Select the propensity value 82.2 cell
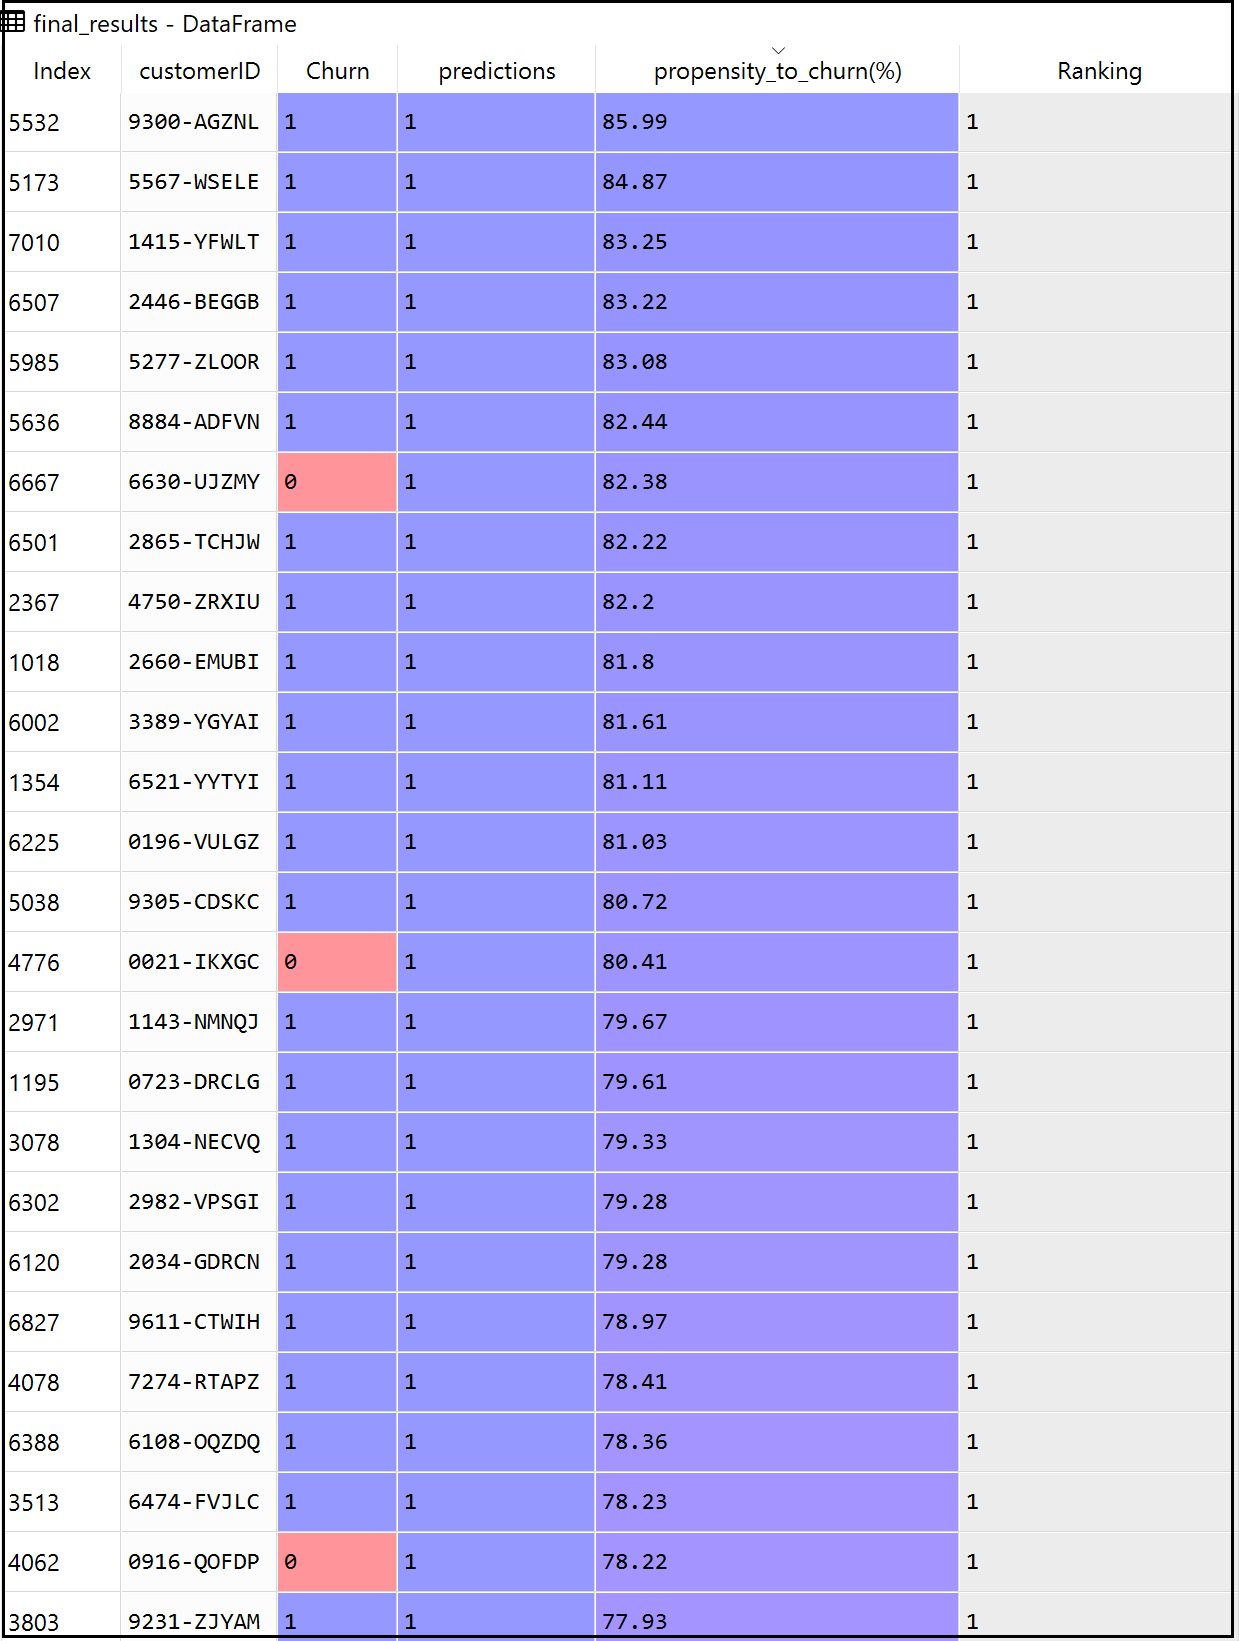1239x1641 pixels. (777, 602)
